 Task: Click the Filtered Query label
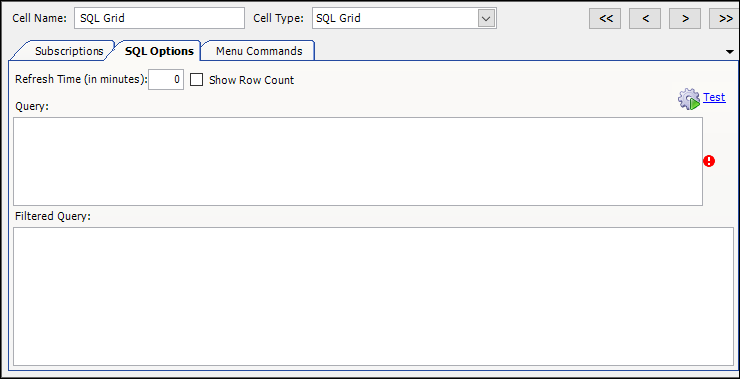pyautogui.click(x=53, y=217)
